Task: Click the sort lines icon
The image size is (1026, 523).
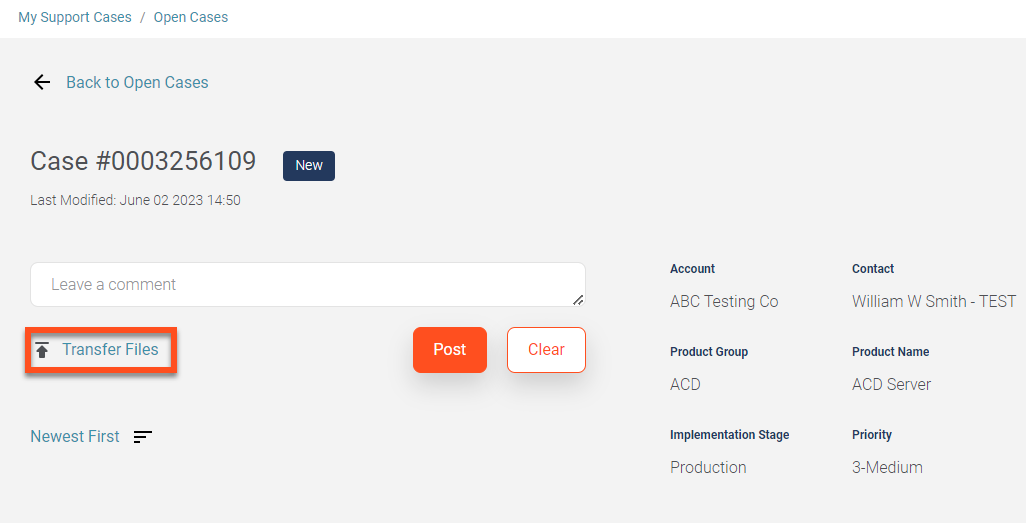Action: 143,437
